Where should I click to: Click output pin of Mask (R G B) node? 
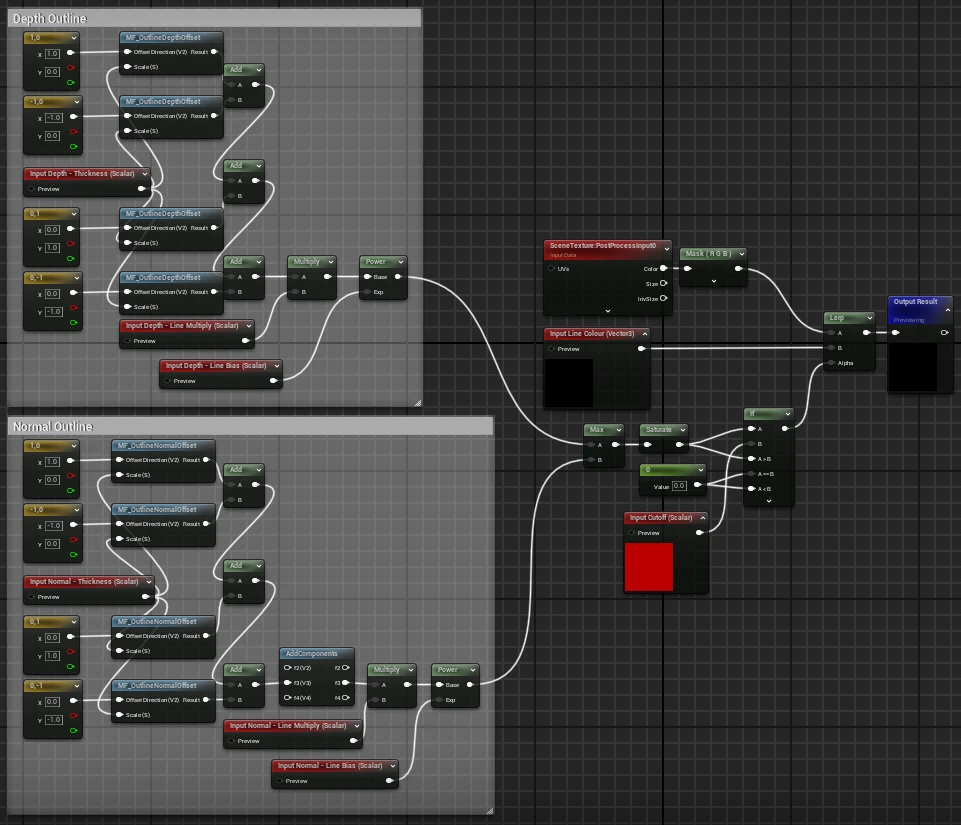(x=739, y=268)
